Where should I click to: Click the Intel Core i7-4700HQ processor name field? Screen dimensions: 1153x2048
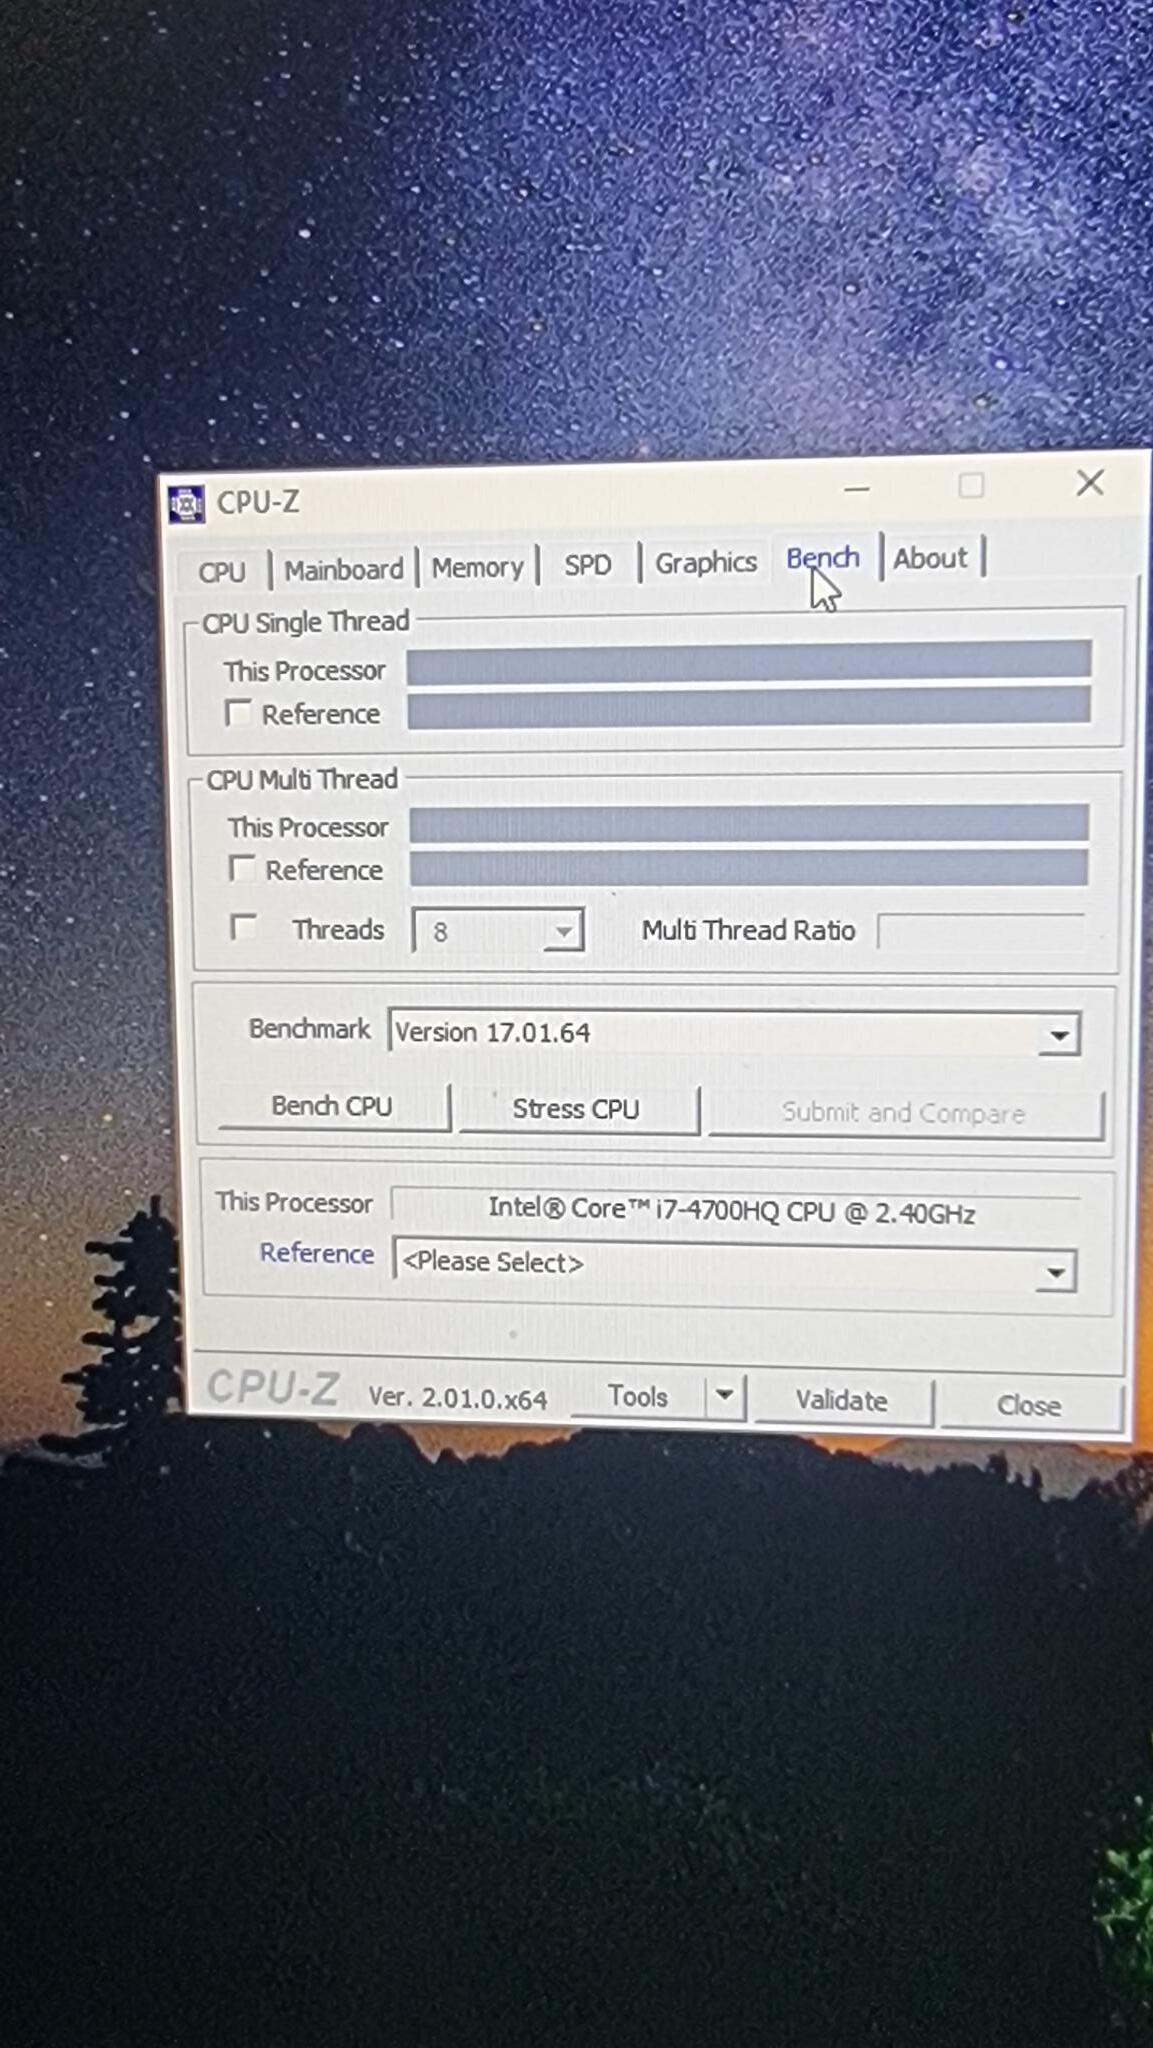pyautogui.click(x=734, y=1210)
